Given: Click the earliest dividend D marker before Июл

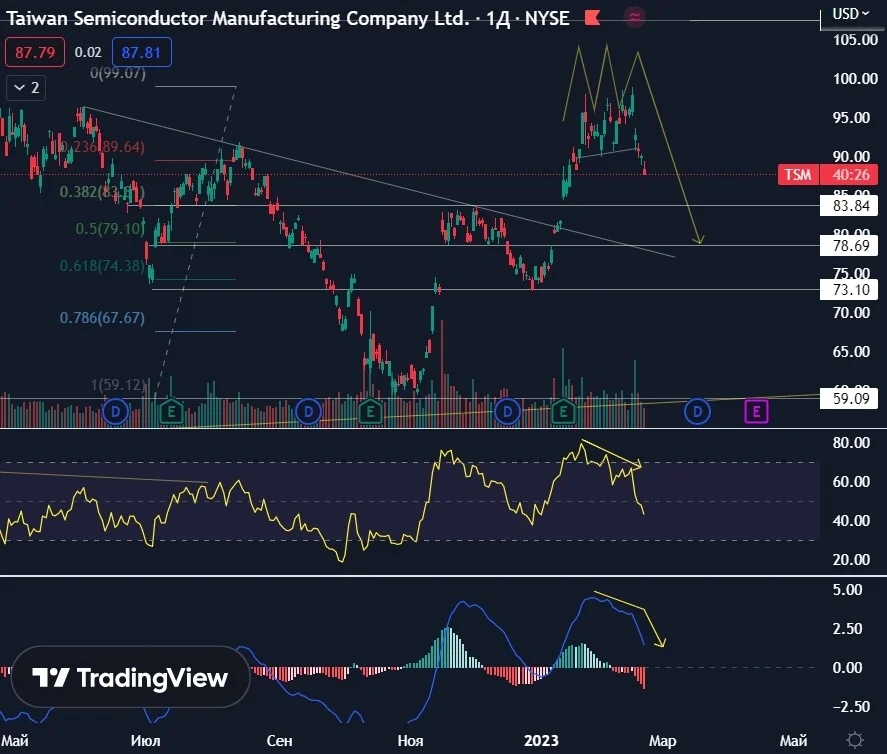Looking at the screenshot, I should 115,412.
